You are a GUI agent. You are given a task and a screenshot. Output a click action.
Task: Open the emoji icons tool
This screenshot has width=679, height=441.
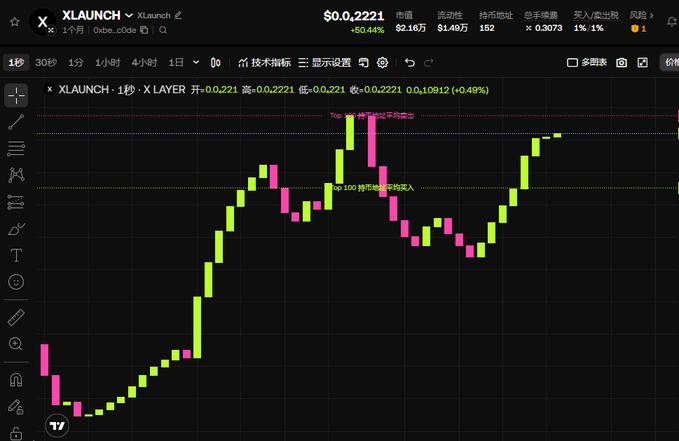click(x=16, y=282)
